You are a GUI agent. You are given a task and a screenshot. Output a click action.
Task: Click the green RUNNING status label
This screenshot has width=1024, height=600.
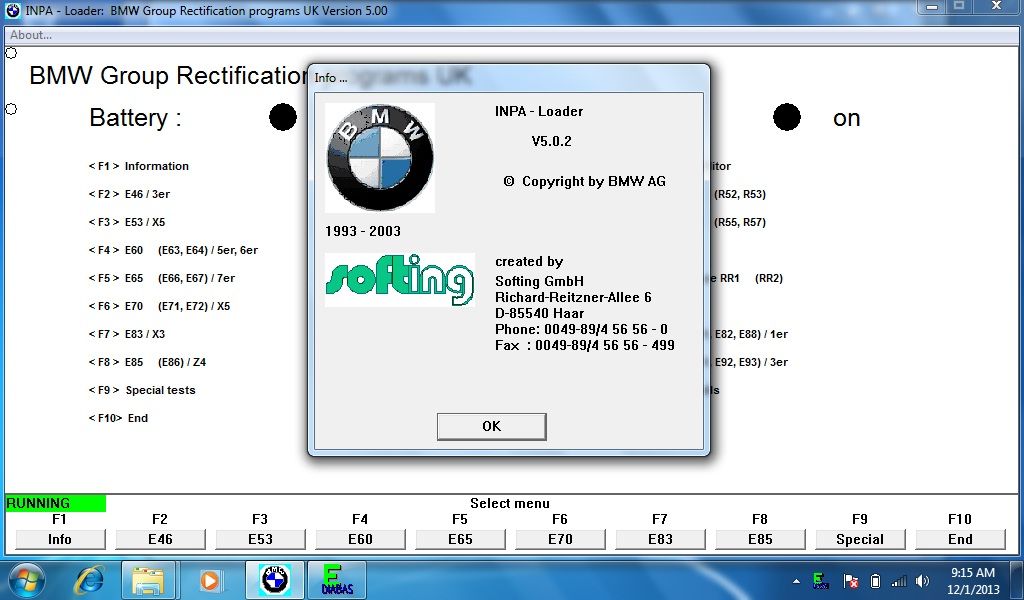click(55, 503)
